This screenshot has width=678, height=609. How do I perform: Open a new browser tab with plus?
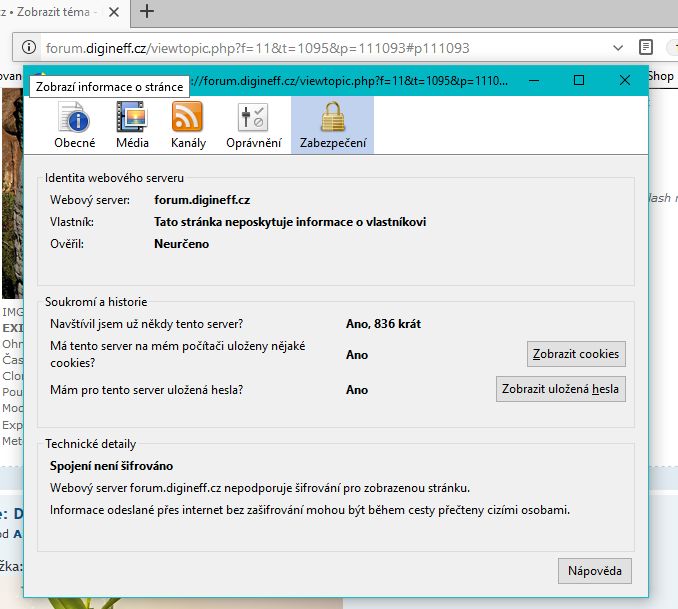[148, 12]
